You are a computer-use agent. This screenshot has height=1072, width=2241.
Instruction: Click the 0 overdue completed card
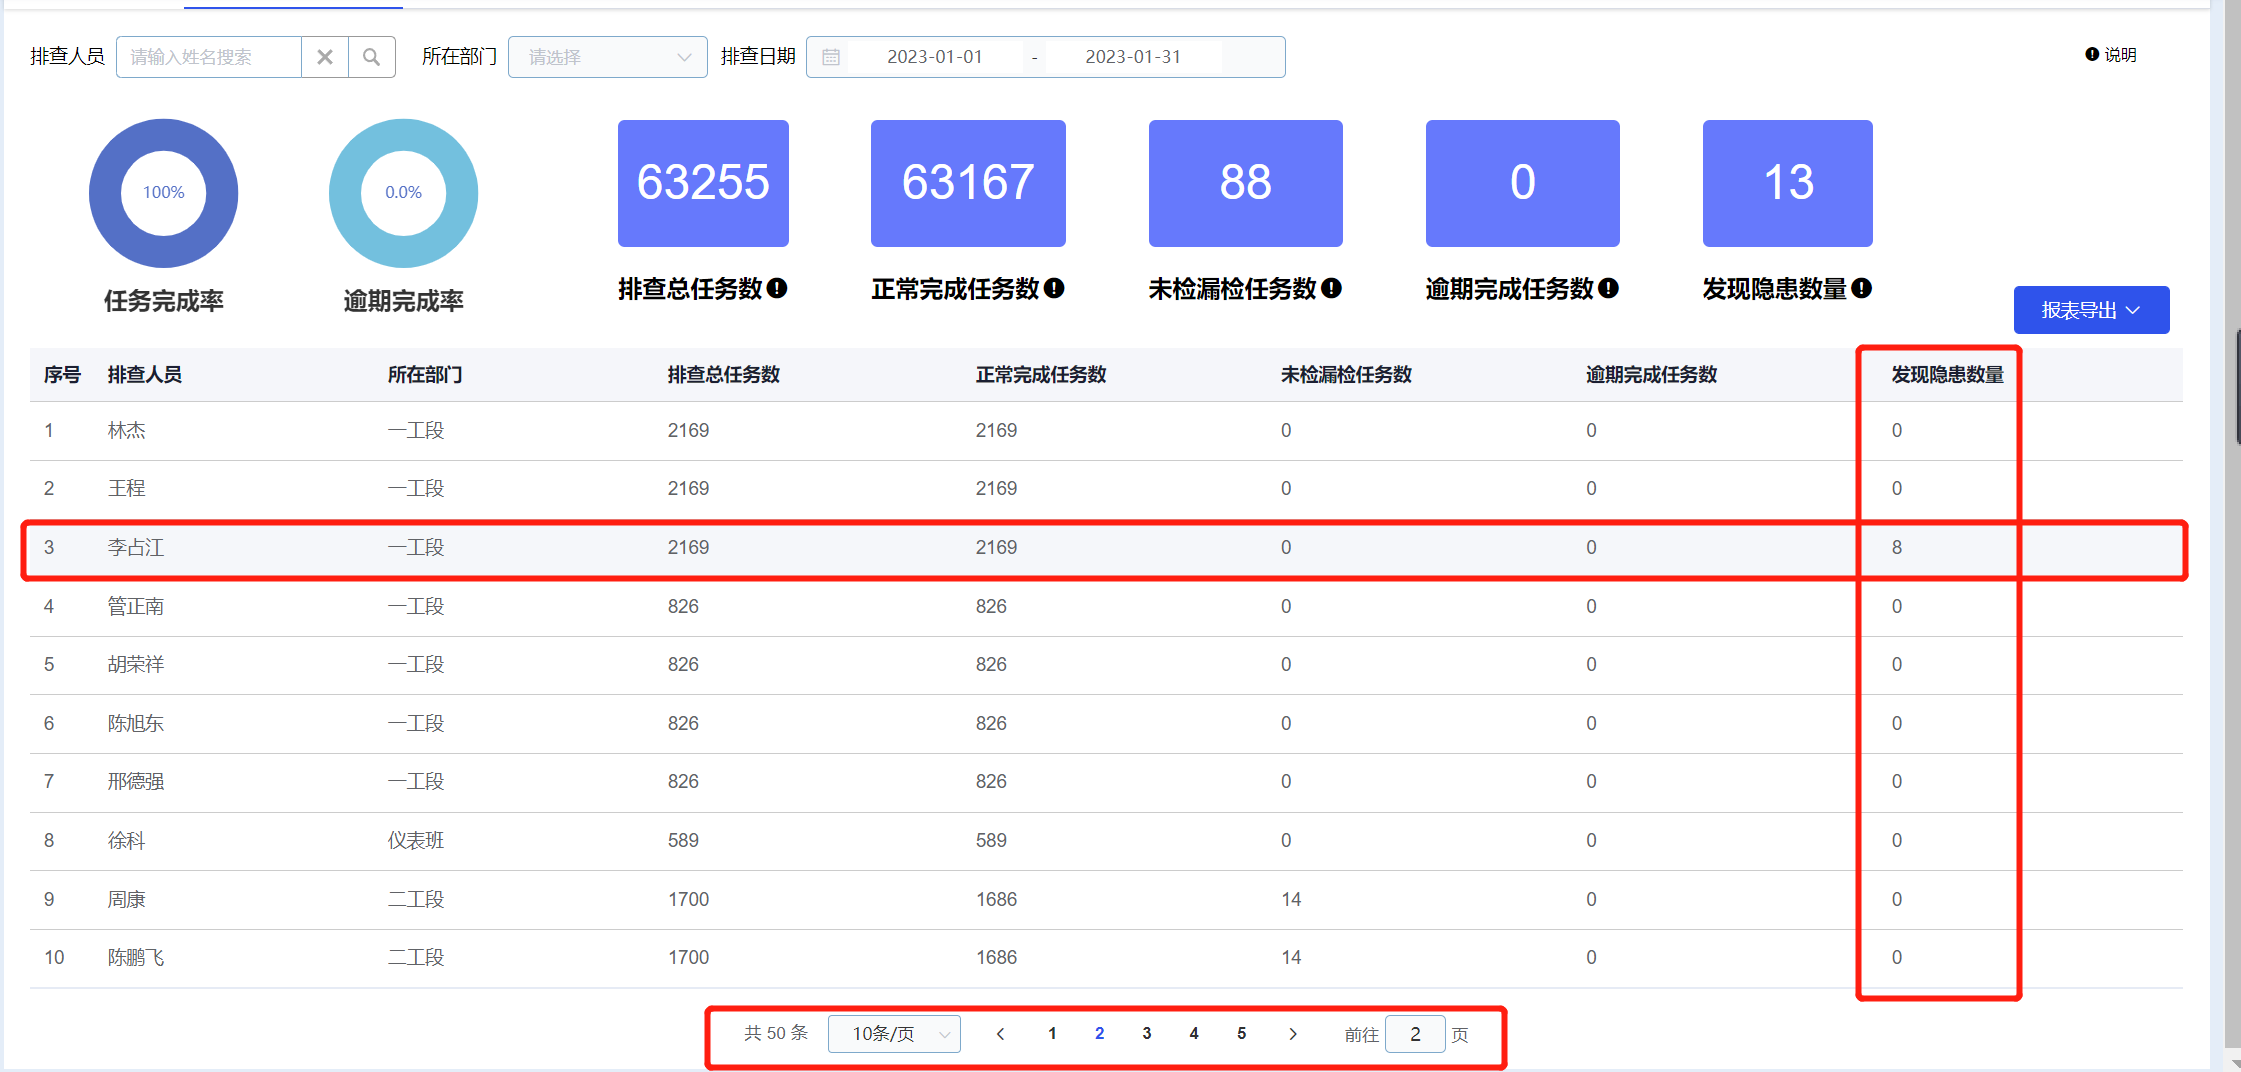coord(1523,183)
